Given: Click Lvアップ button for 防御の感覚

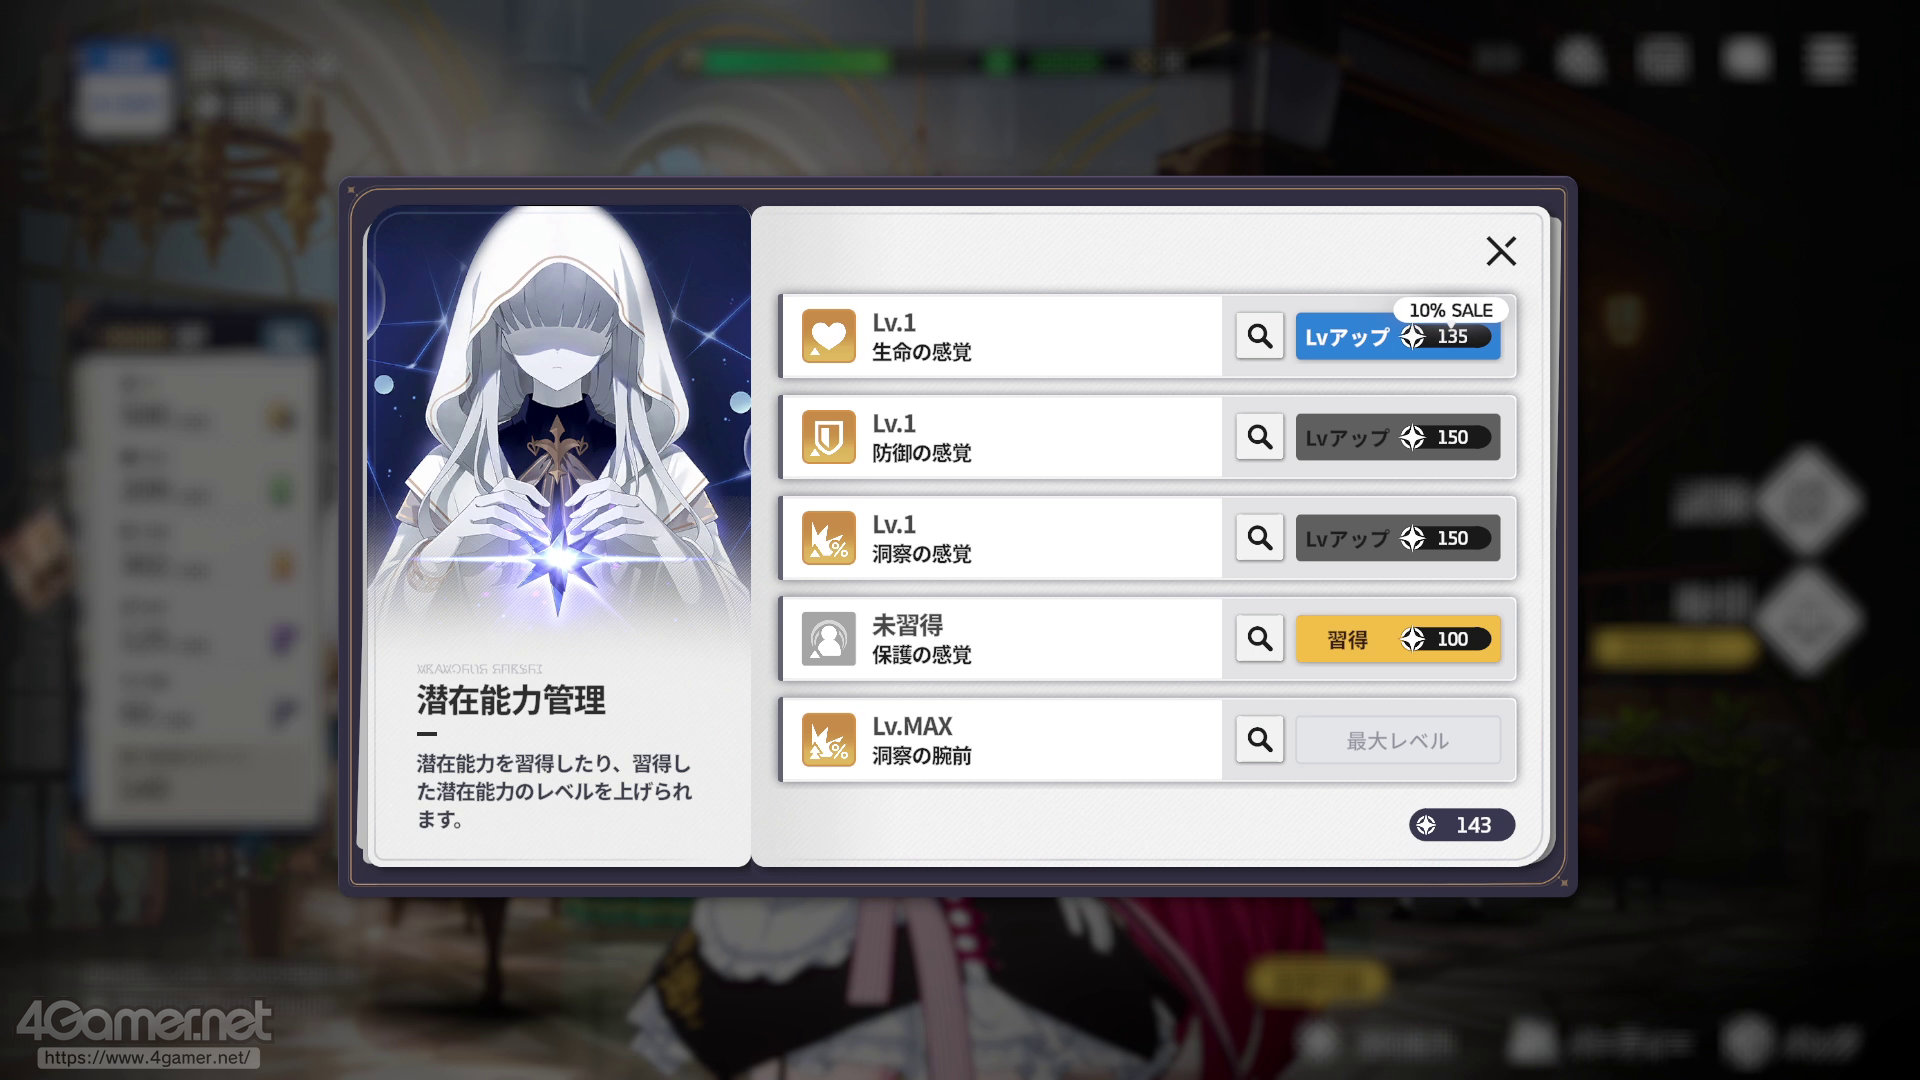Looking at the screenshot, I should point(1398,437).
